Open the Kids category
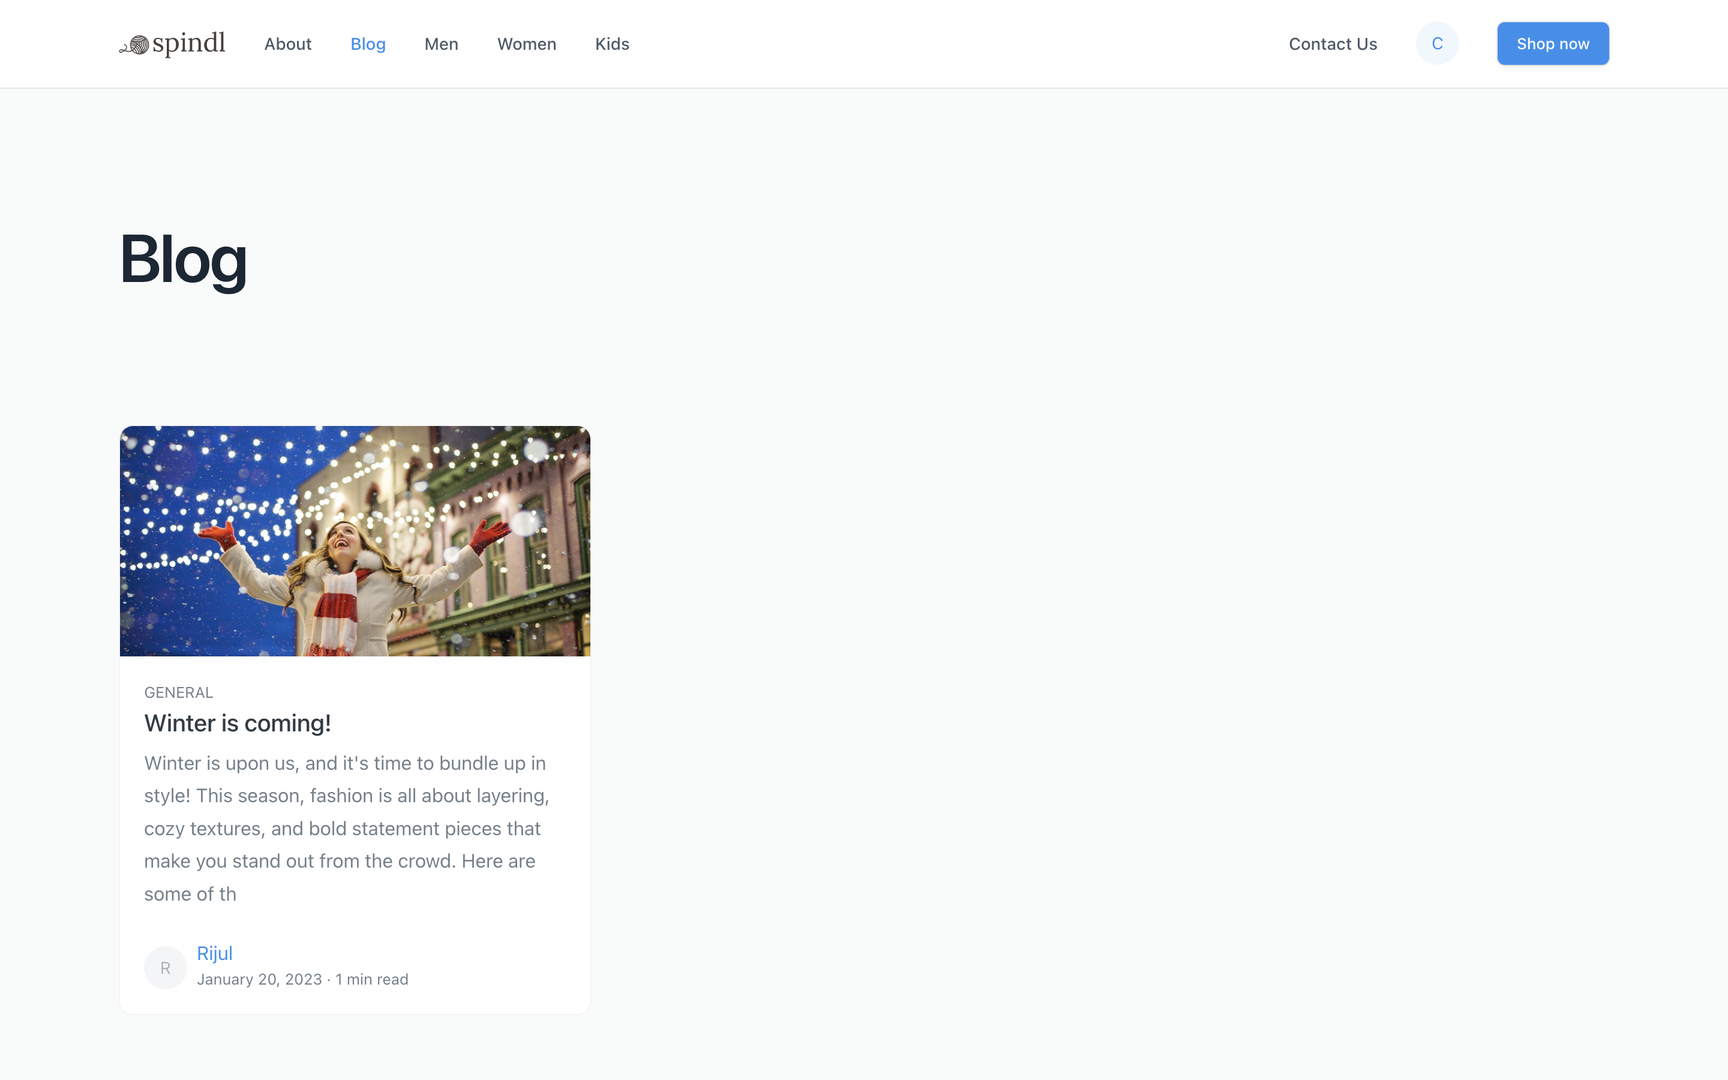 [612, 44]
